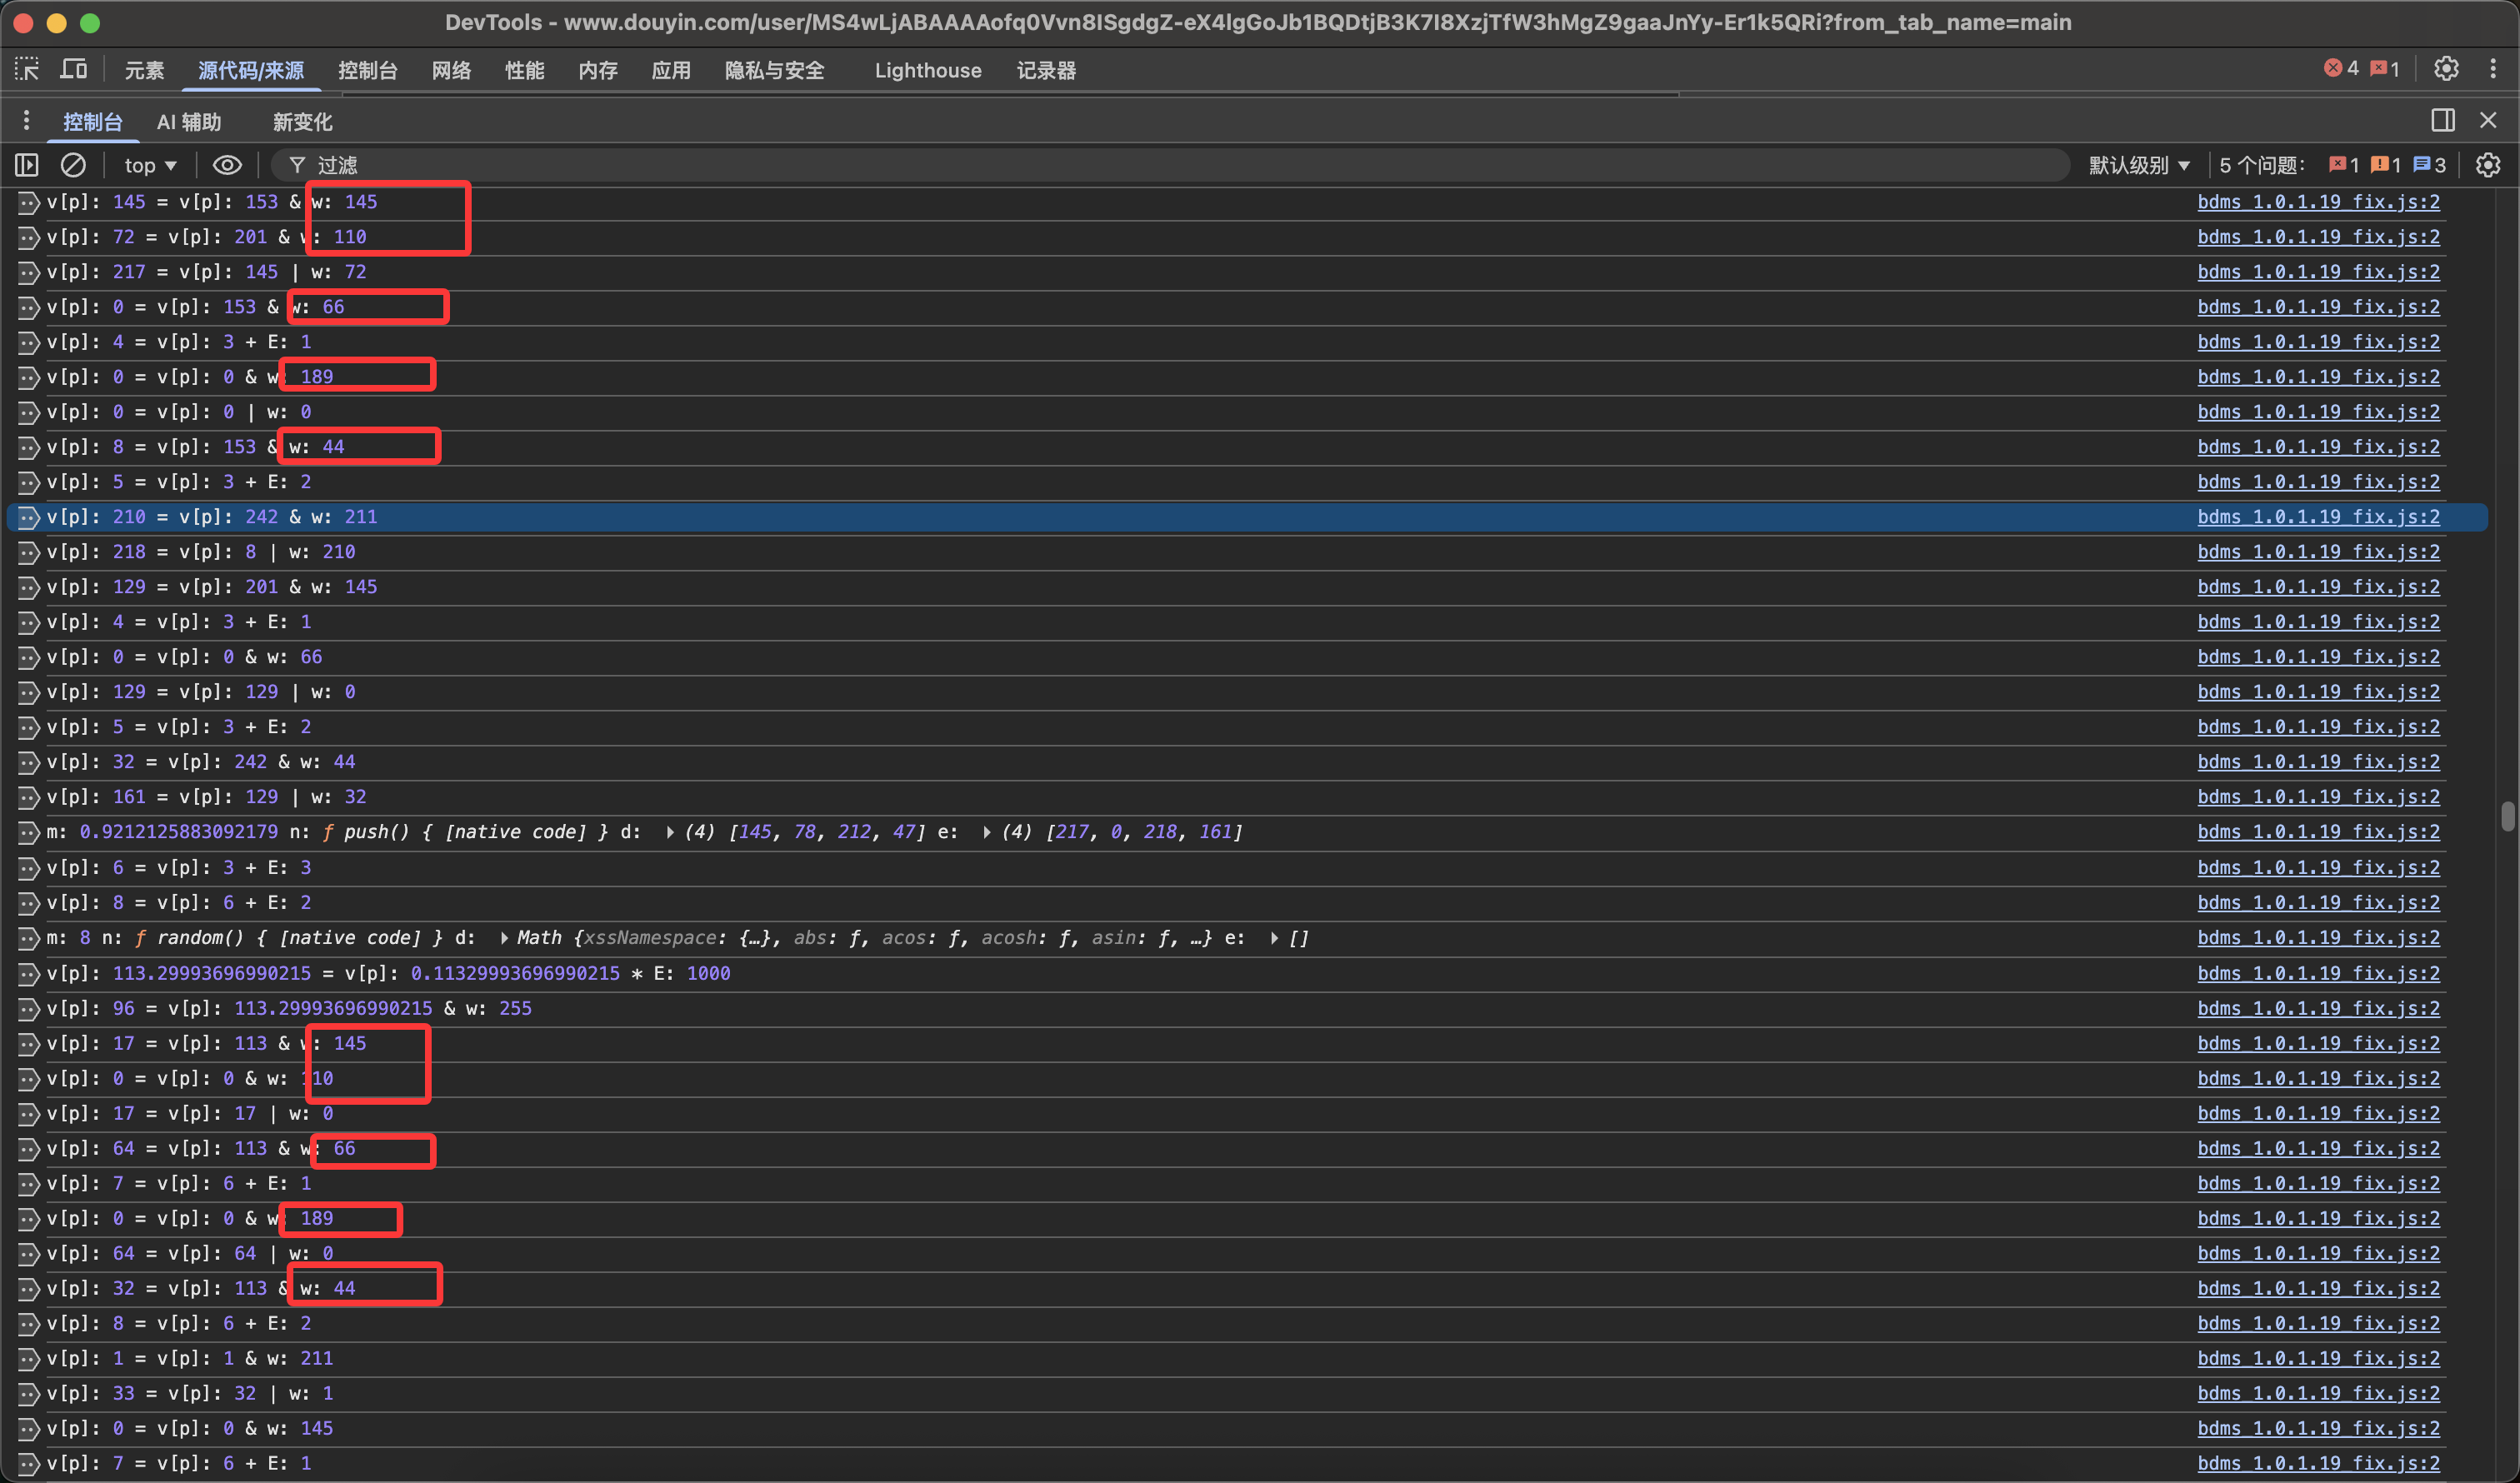Switch to the AI 辅助 drawer tab

(x=189, y=122)
